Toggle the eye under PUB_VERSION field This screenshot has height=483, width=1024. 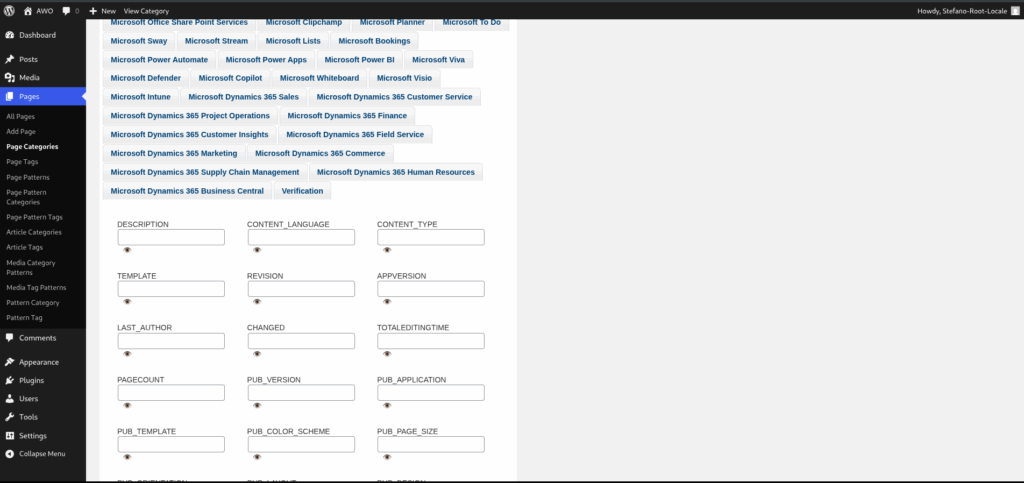(257, 405)
